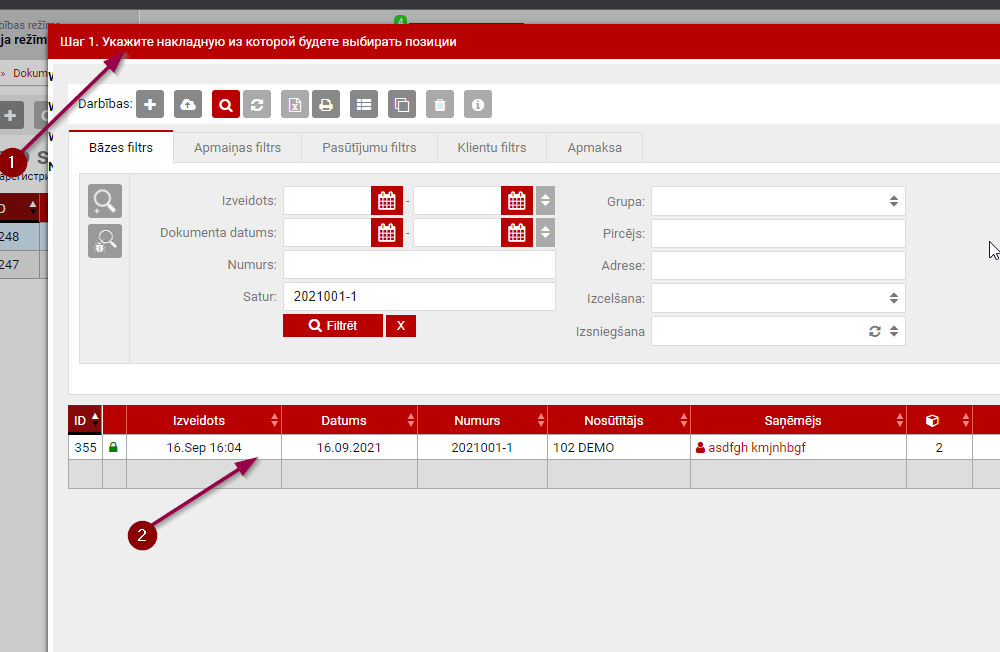Toggle the list view icon in toolbar
The image size is (1000, 652).
click(364, 104)
